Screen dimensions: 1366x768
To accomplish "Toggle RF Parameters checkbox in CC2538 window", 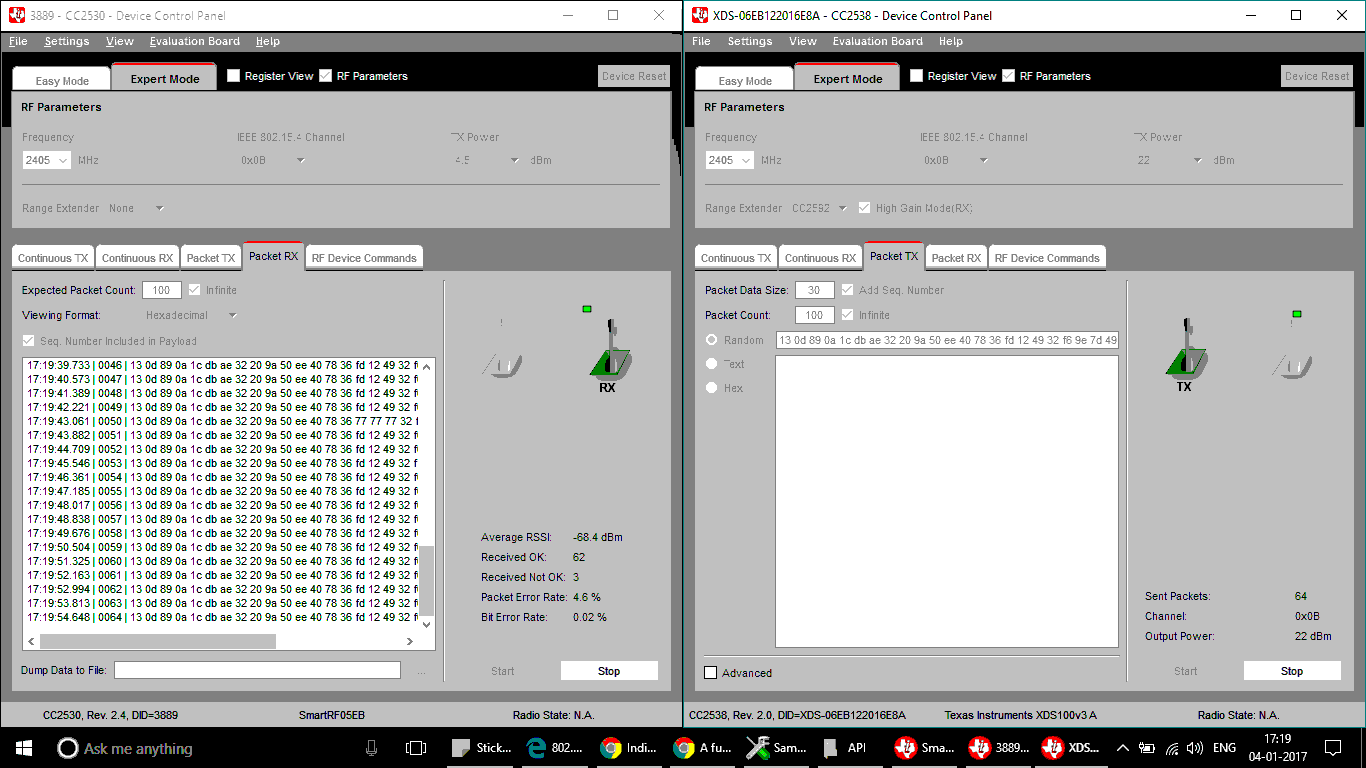I will click(x=1009, y=76).
